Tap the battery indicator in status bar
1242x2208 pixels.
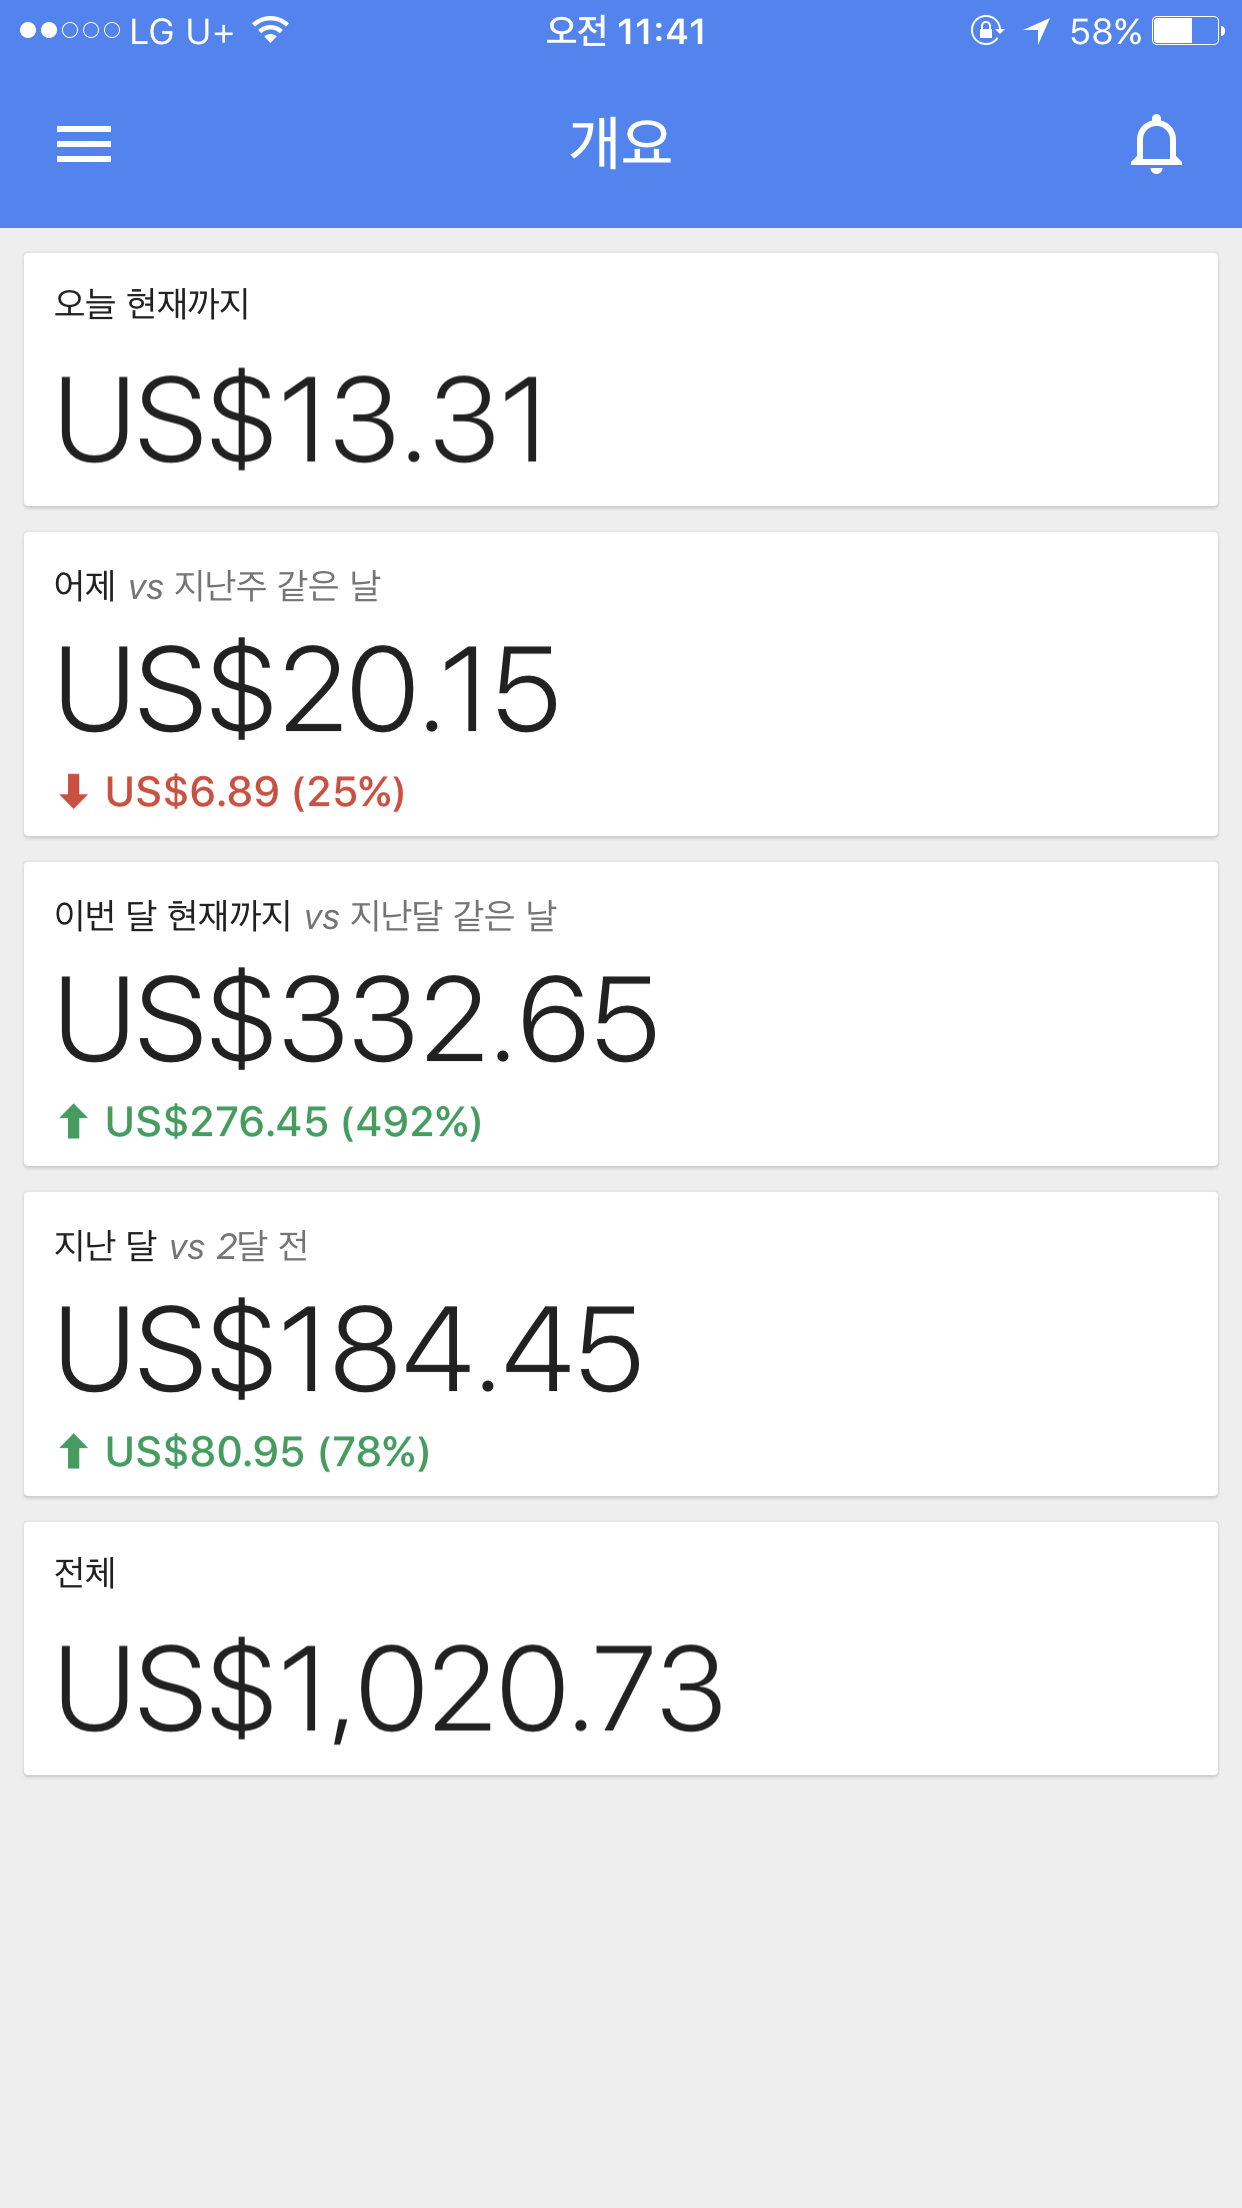point(1188,31)
